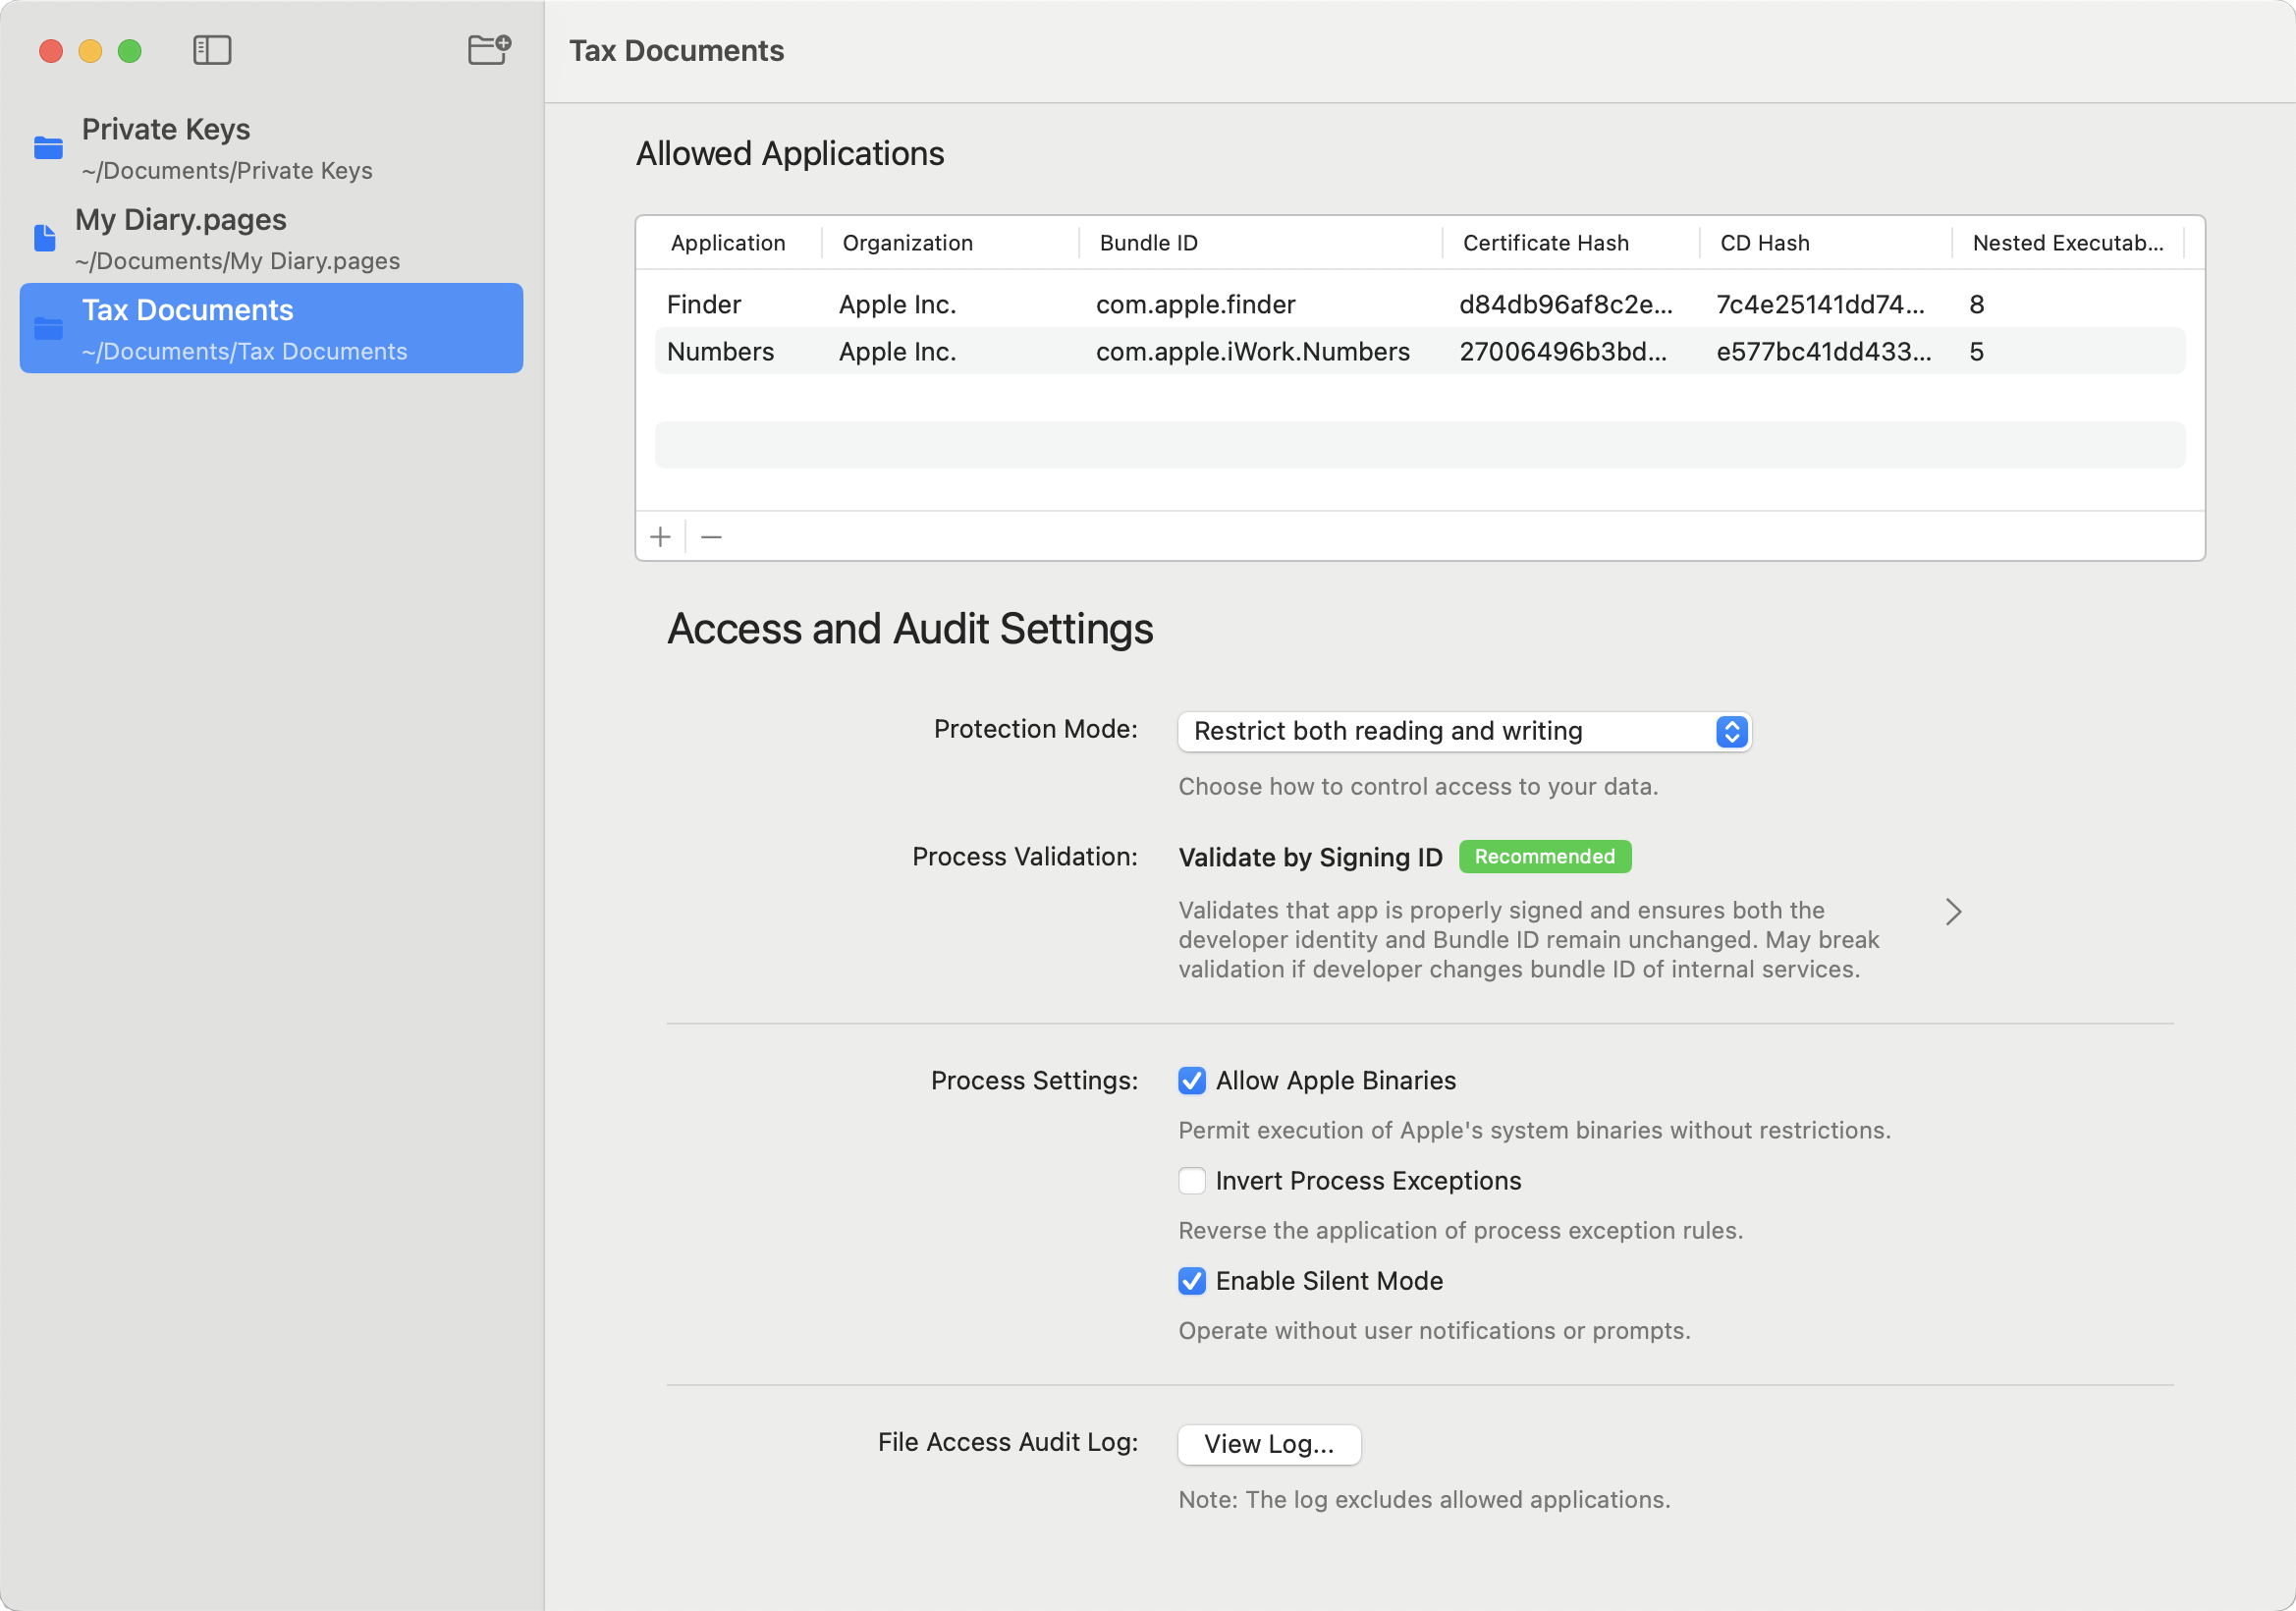Click the add protected folder icon

[489, 49]
